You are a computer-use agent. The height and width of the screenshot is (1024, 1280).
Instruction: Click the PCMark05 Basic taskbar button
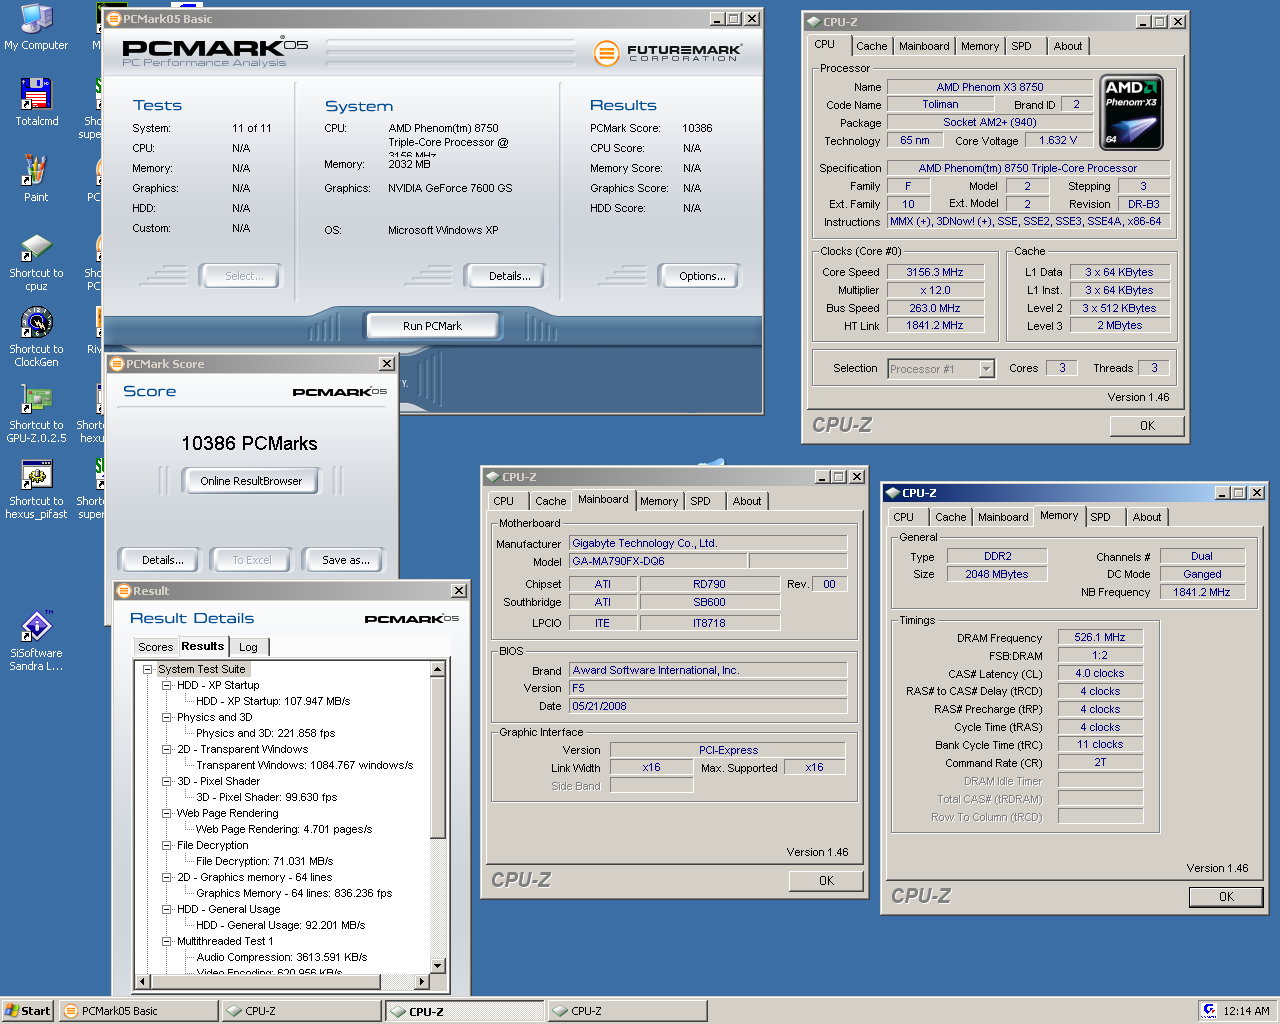coord(138,1011)
